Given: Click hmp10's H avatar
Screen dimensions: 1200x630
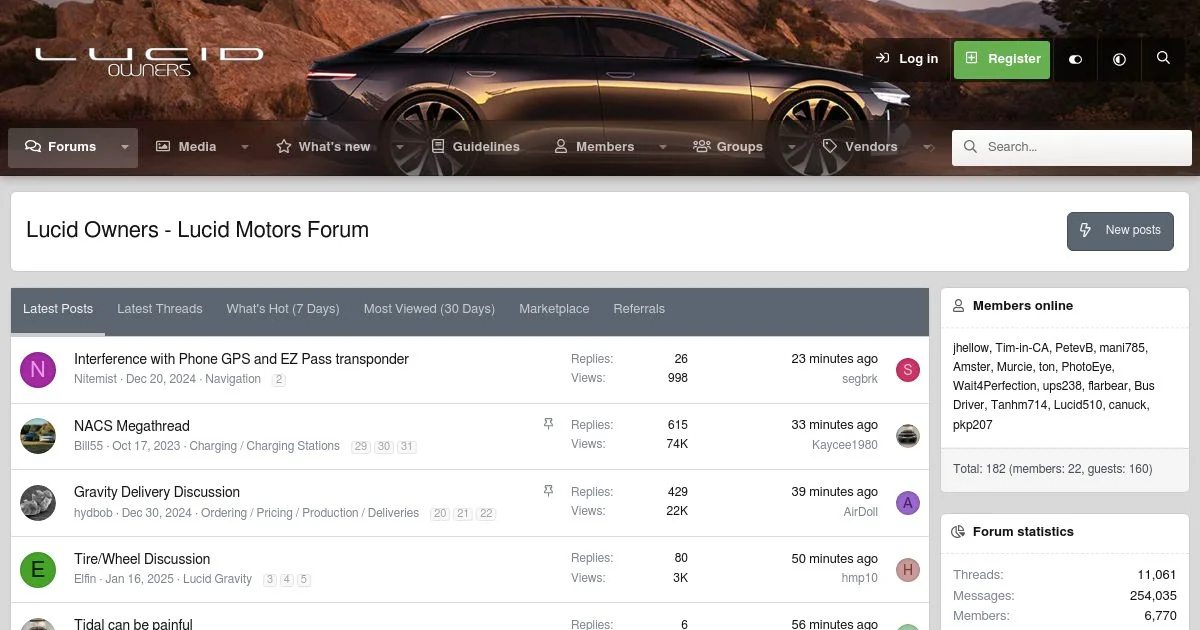Looking at the screenshot, I should click(907, 570).
